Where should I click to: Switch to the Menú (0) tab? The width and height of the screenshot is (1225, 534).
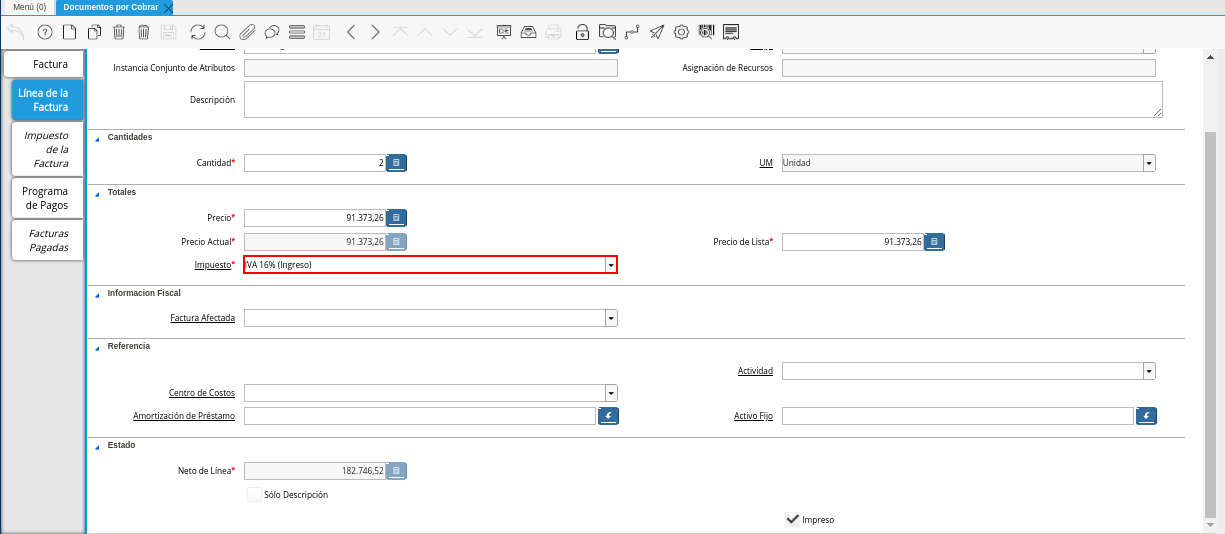coord(29,7)
